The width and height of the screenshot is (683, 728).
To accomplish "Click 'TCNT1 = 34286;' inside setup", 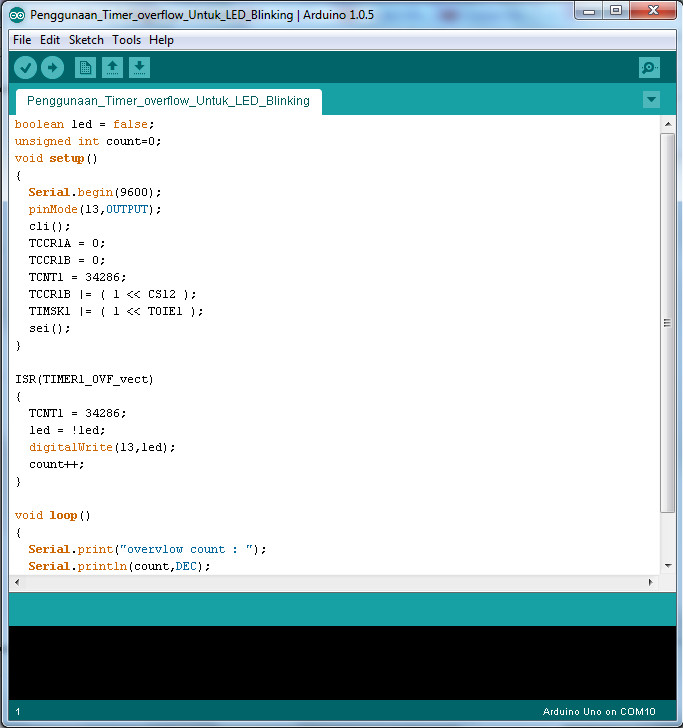I will pyautogui.click(x=77, y=277).
